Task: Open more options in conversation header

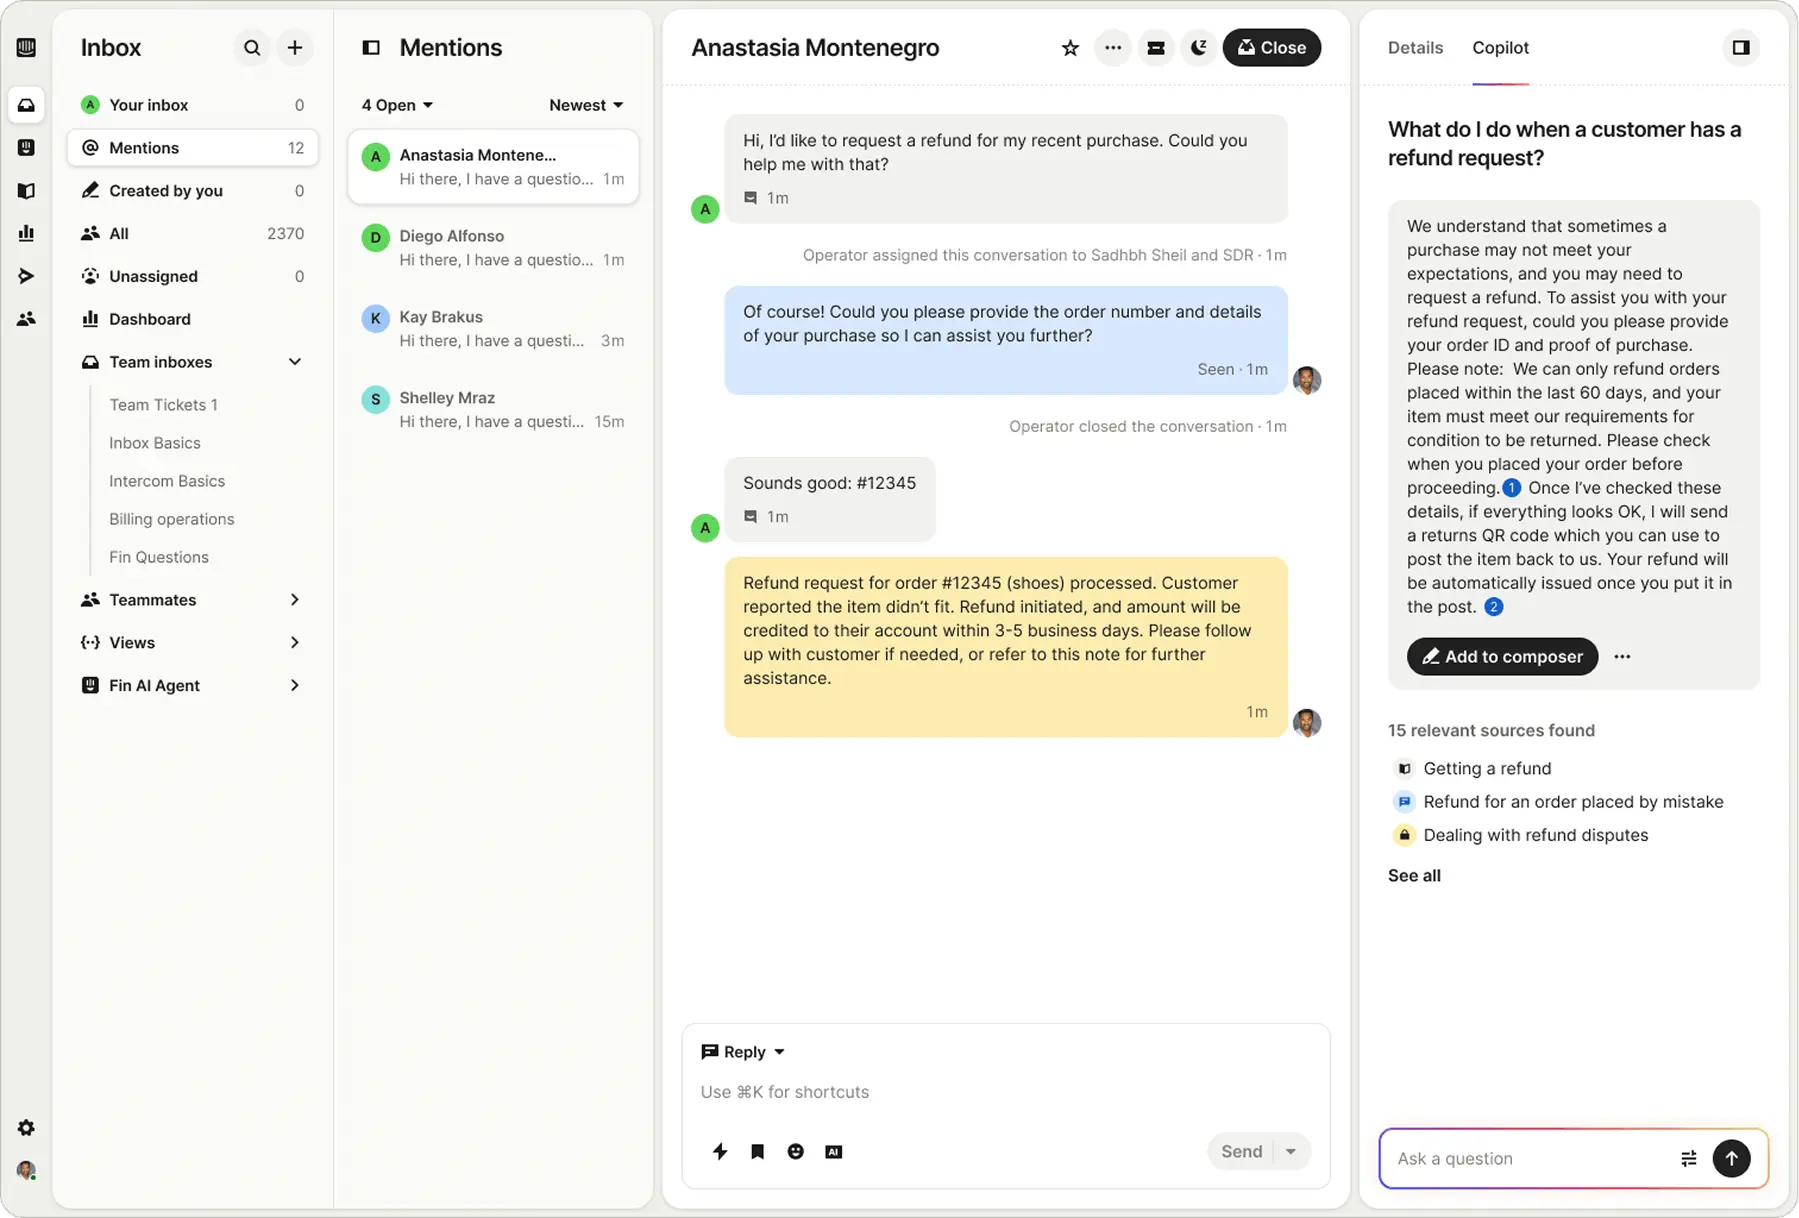Action: [x=1113, y=48]
